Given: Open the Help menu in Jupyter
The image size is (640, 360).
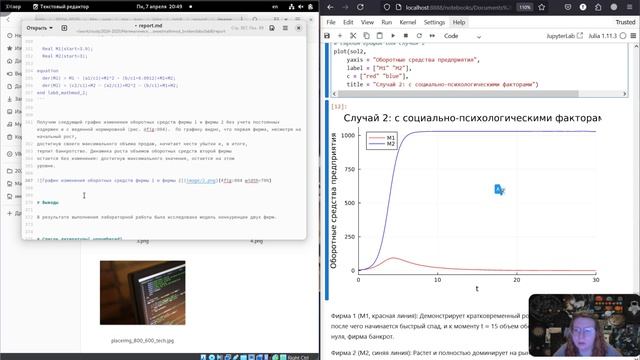Looking at the screenshot, I should 459,22.
